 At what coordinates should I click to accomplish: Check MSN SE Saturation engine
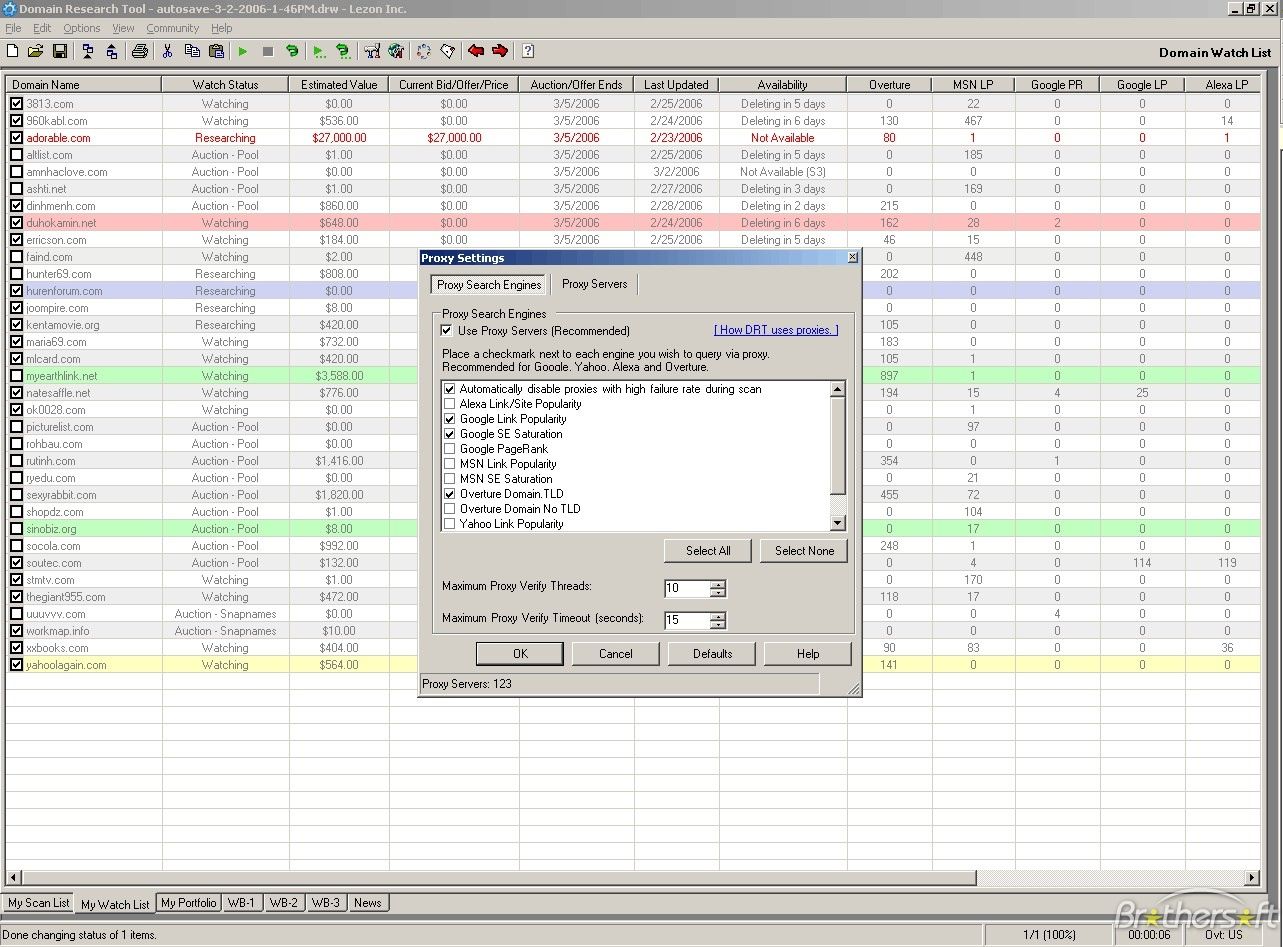[x=450, y=479]
